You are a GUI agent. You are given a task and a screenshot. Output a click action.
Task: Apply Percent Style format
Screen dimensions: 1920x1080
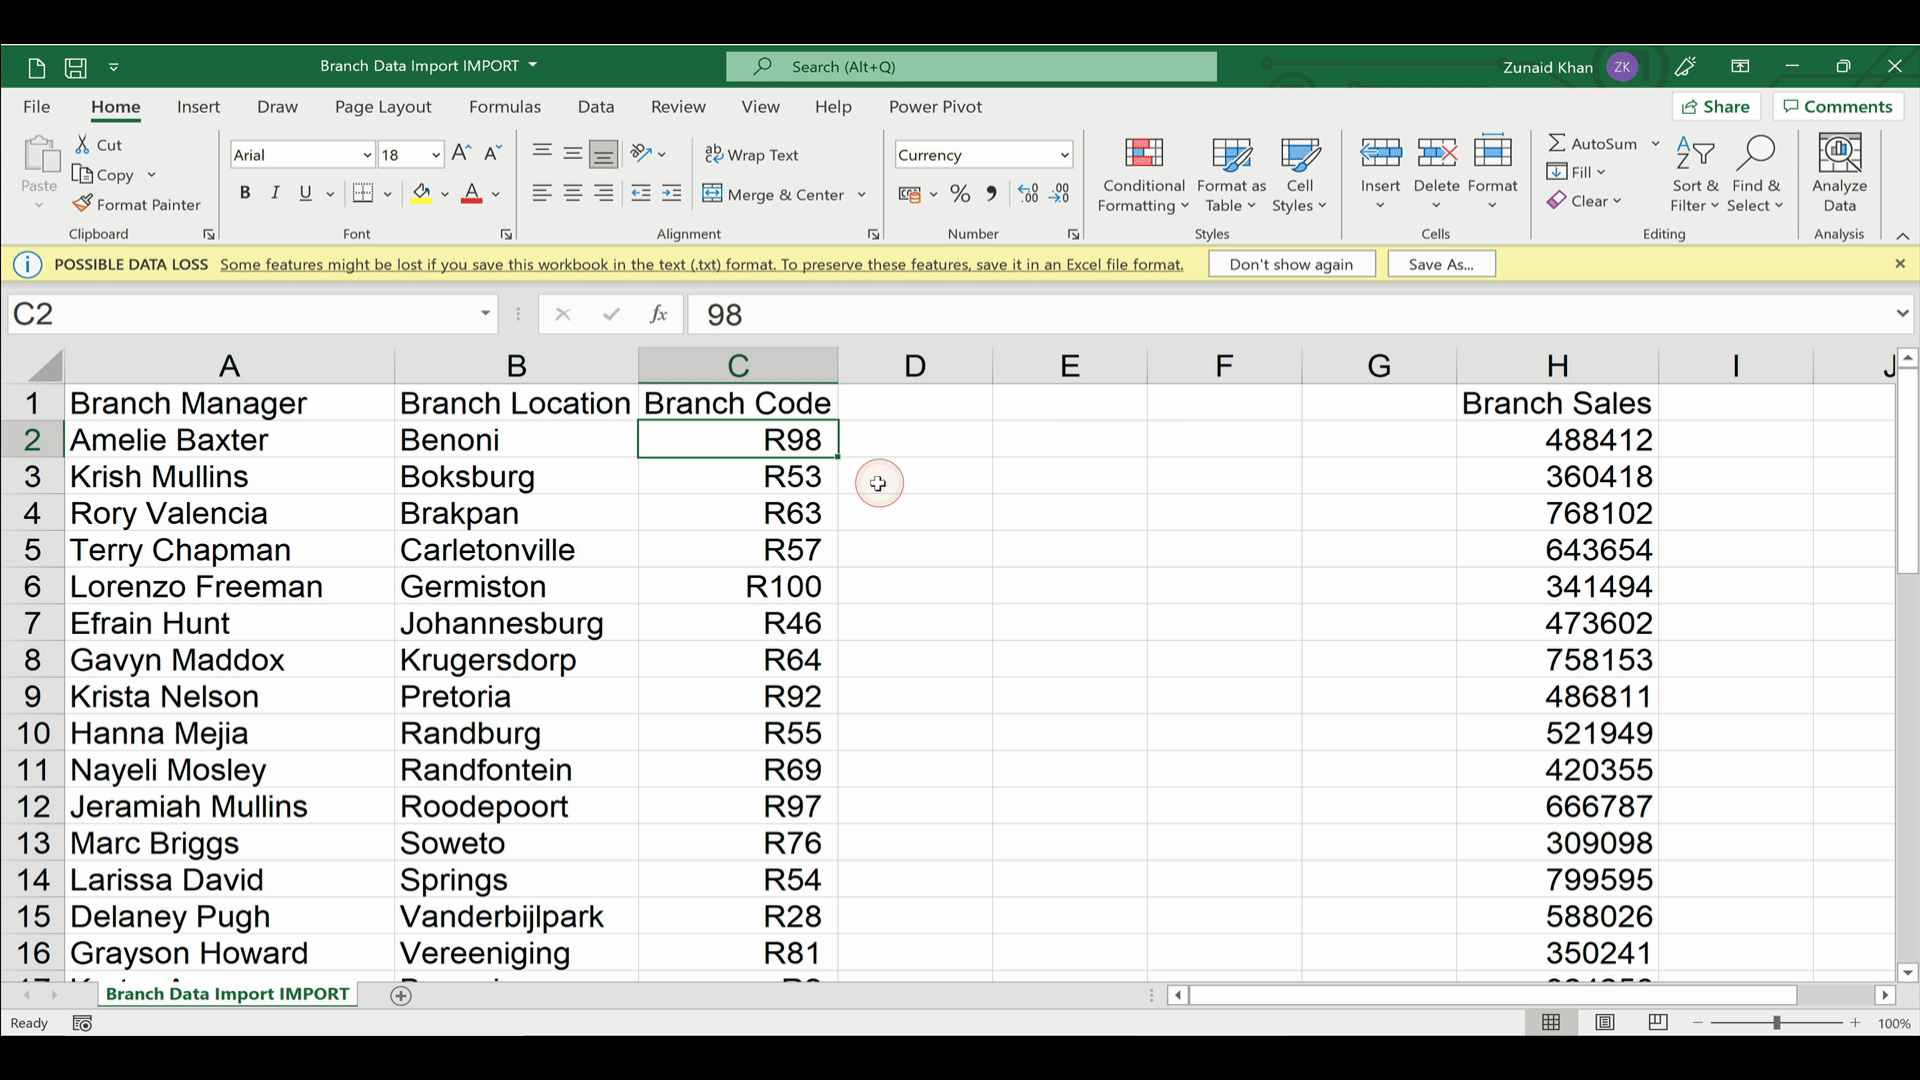(x=960, y=194)
